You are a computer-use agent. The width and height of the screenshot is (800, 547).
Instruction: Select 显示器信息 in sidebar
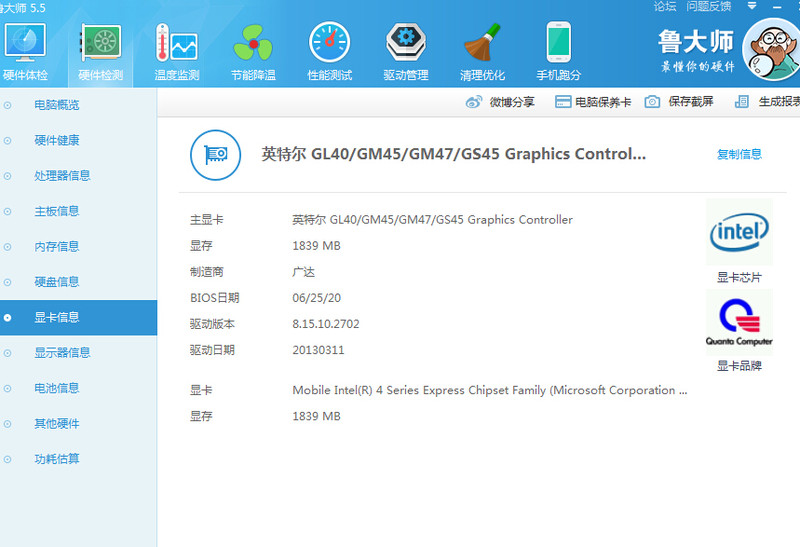point(78,353)
